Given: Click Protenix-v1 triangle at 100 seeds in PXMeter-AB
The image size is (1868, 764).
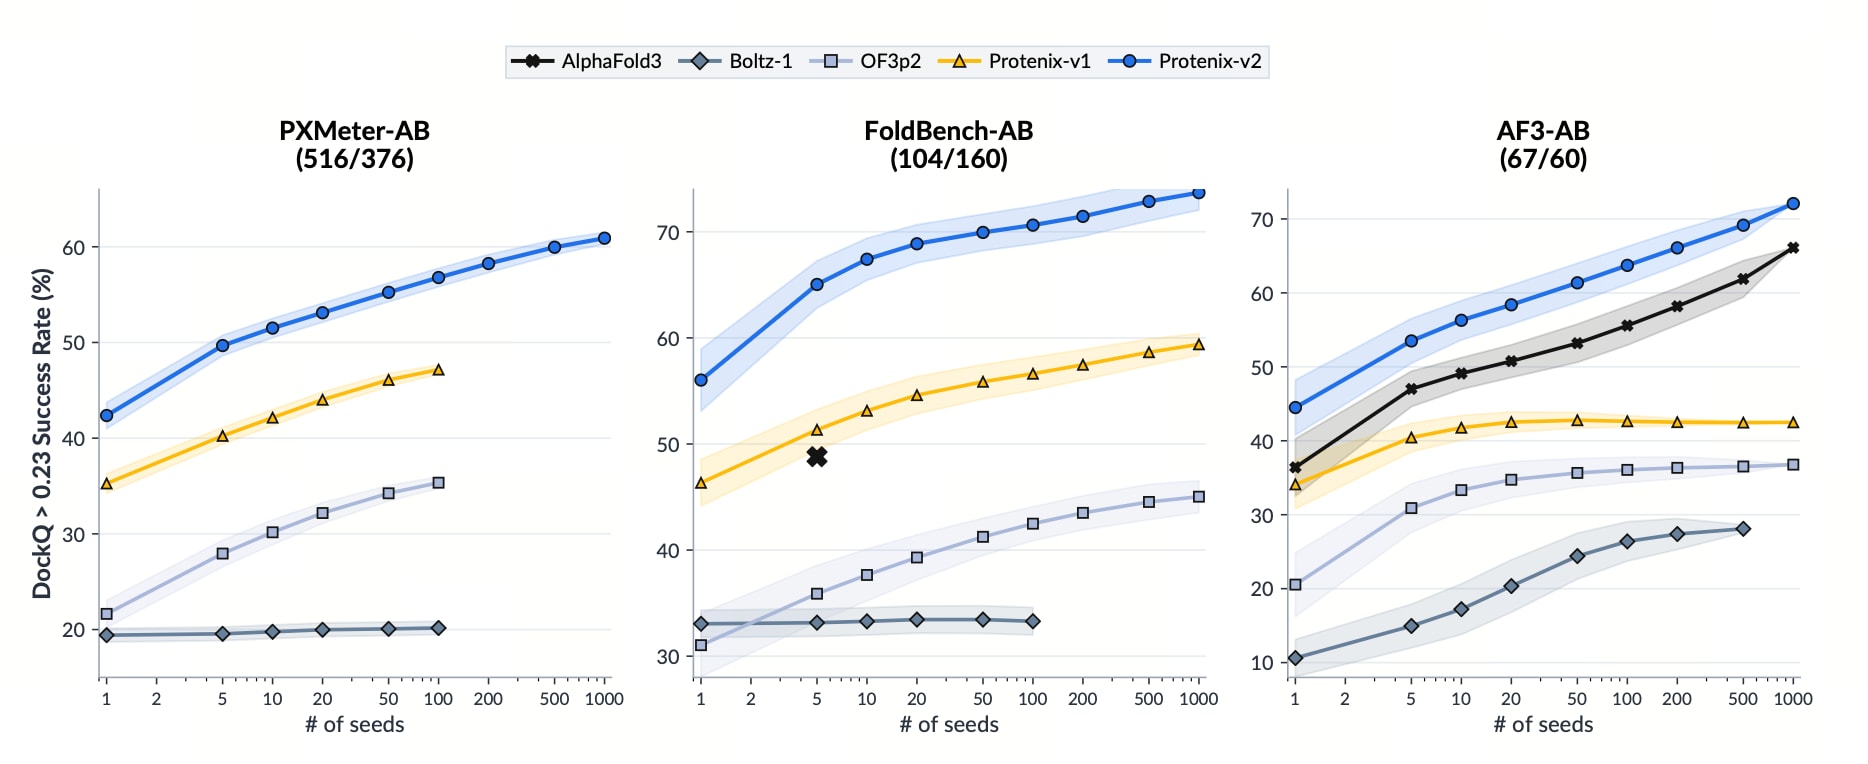Looking at the screenshot, I should (438, 370).
